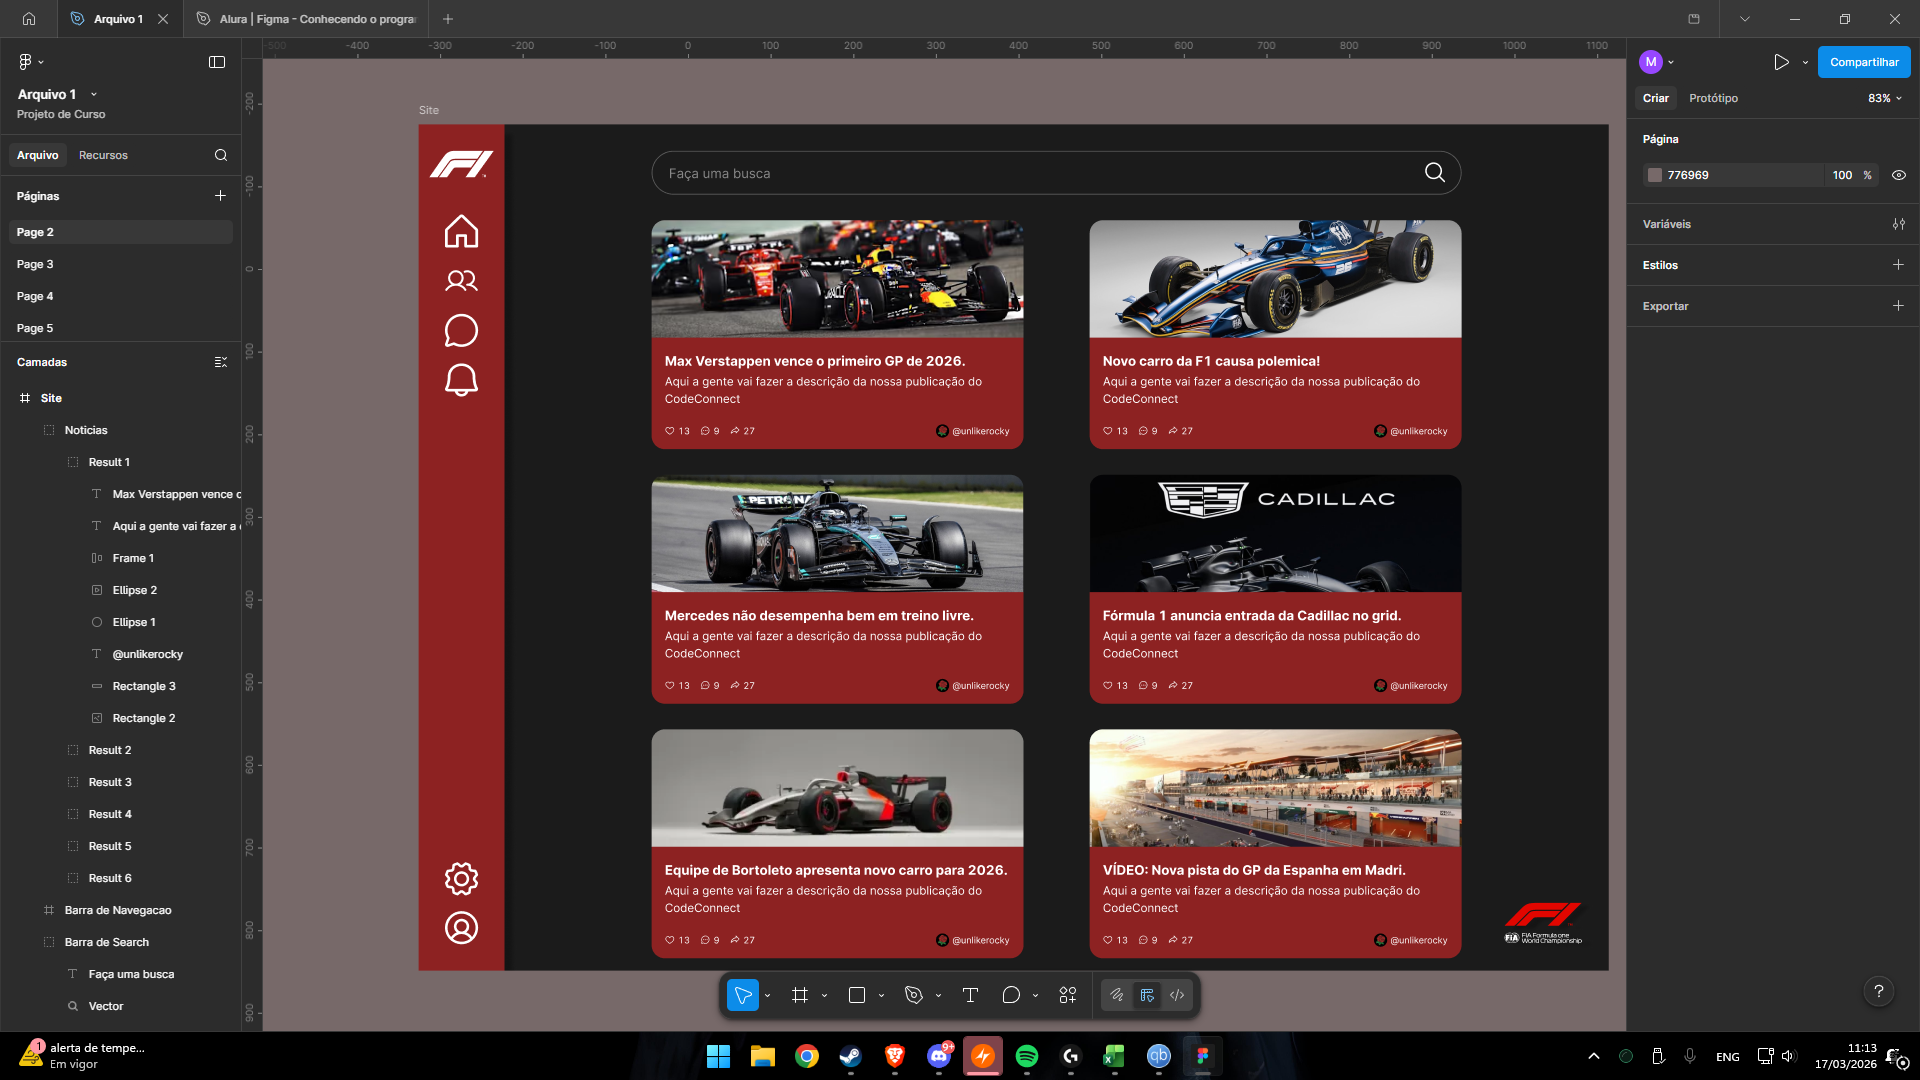The width and height of the screenshot is (1920, 1080).
Task: Open the Actions menu in the toolbar
Action: point(1067,995)
